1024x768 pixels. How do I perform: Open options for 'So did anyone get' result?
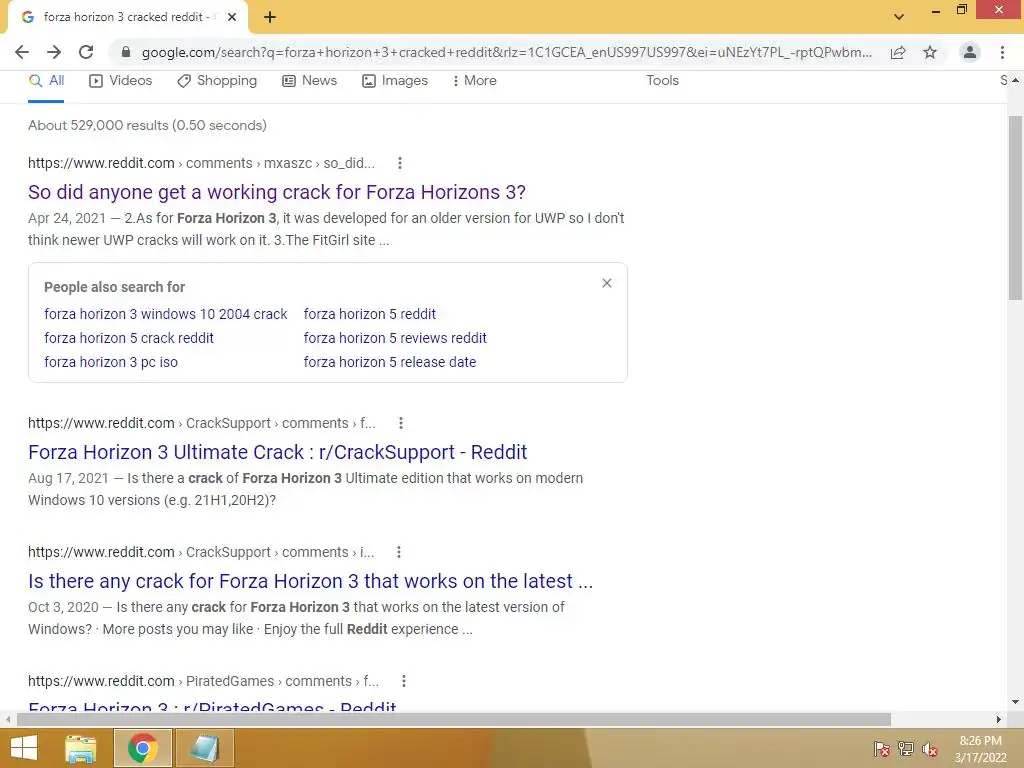400,163
